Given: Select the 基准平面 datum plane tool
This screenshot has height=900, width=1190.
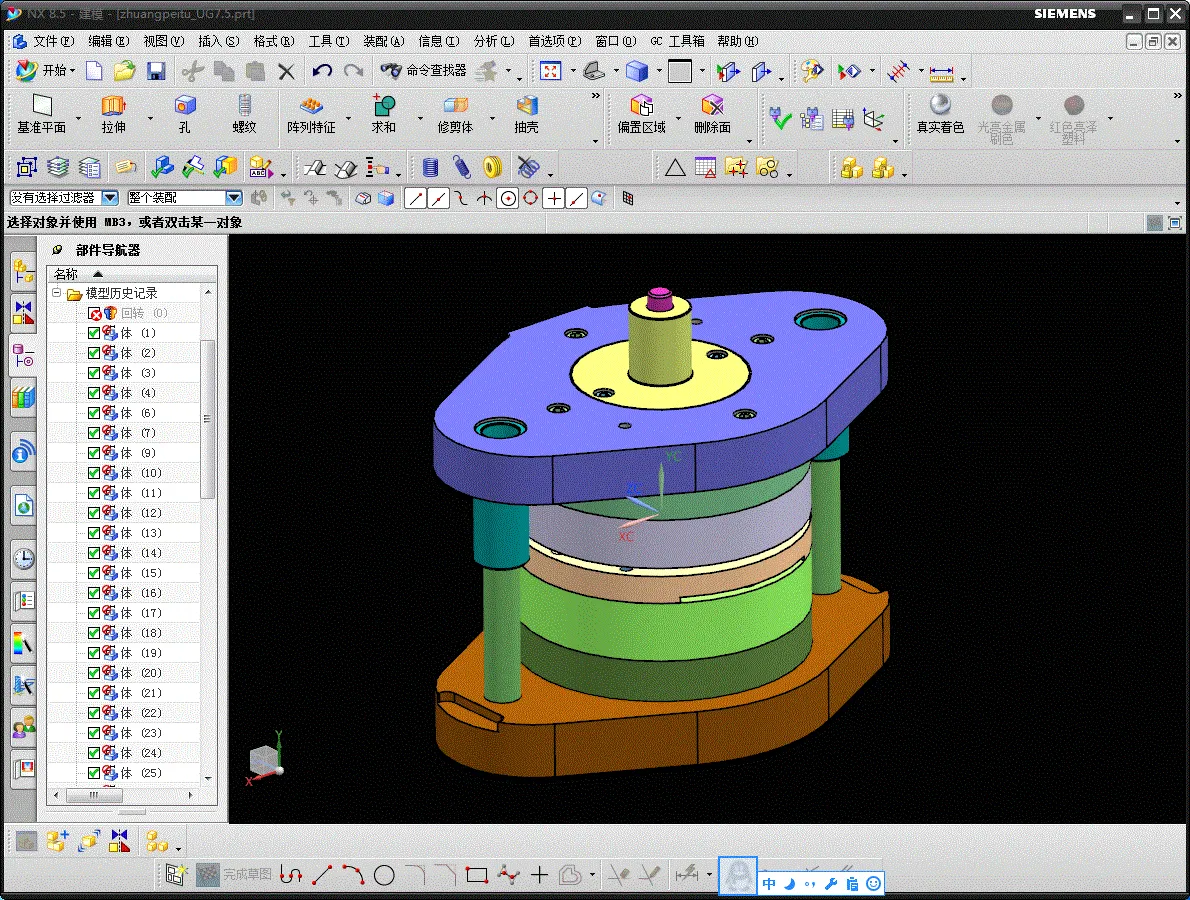Looking at the screenshot, I should click(x=42, y=114).
